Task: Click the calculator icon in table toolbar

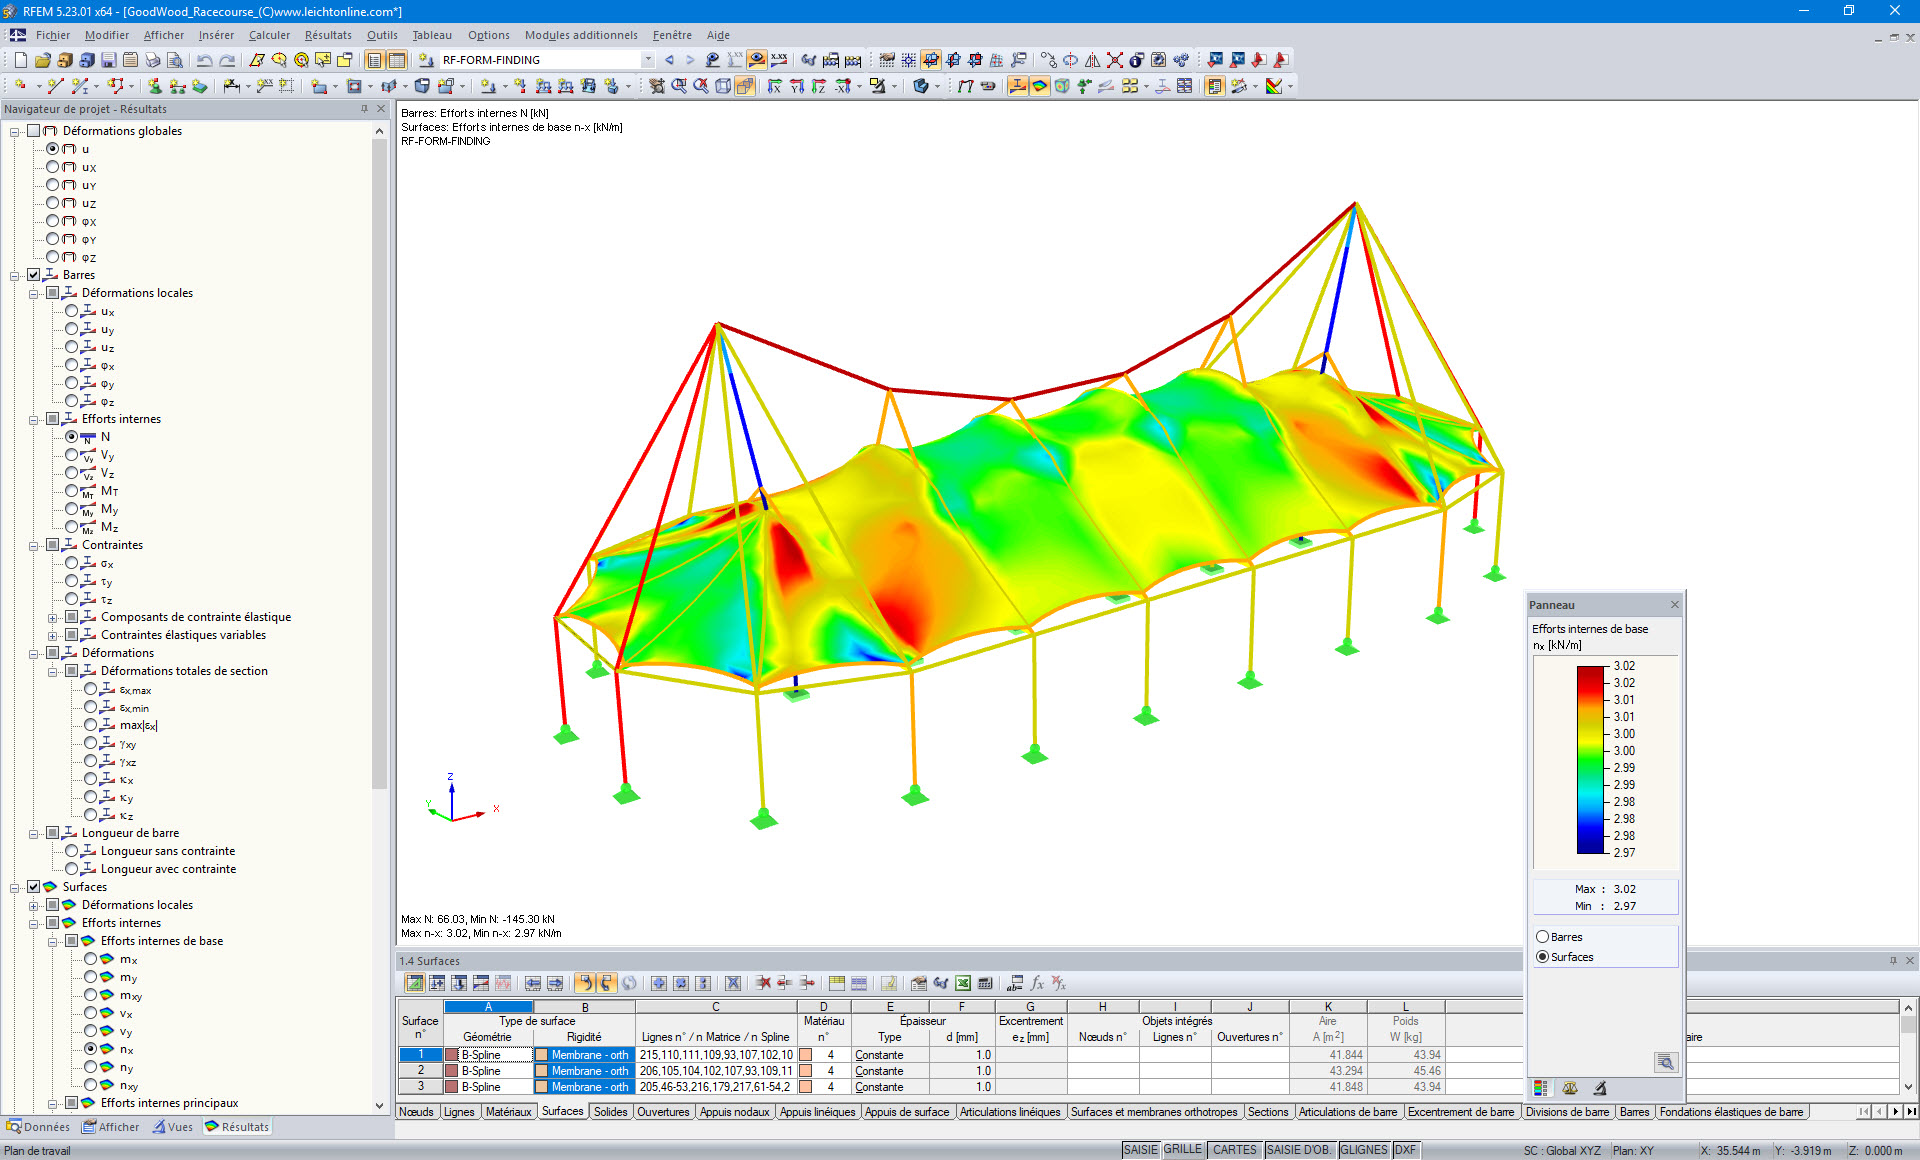Action: tap(985, 983)
